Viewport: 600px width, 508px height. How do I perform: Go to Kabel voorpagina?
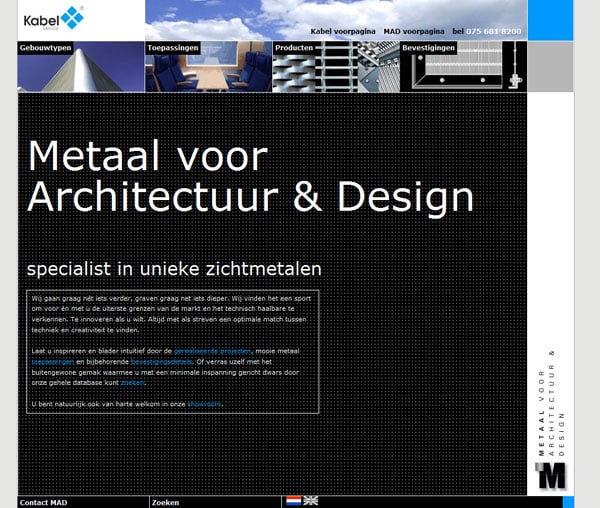pos(343,31)
